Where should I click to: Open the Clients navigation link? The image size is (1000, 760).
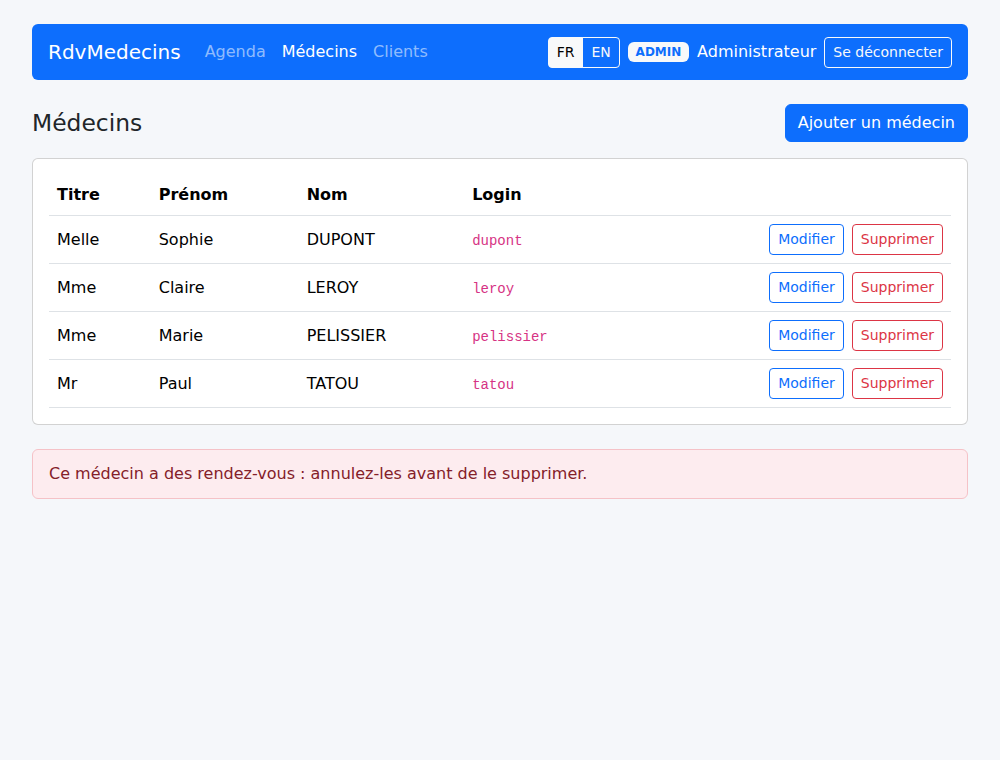(401, 52)
